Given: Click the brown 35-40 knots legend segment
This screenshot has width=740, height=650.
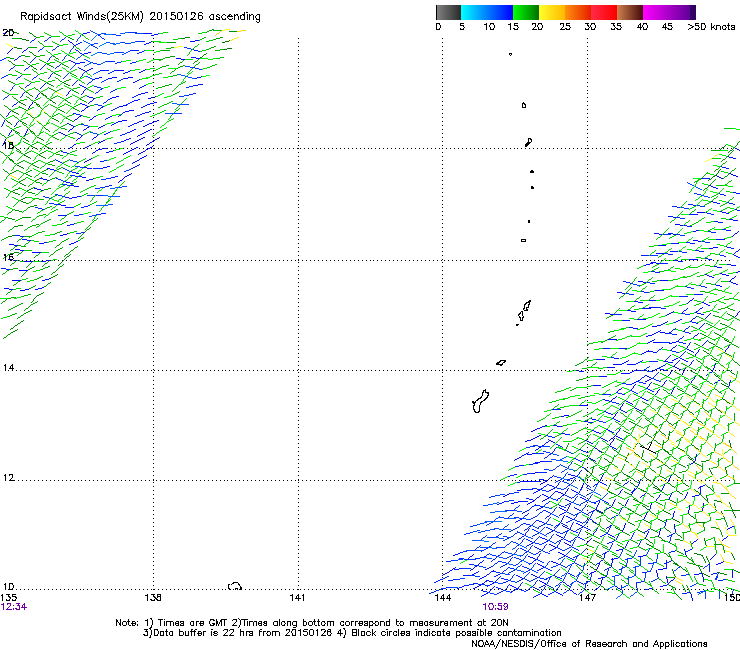Looking at the screenshot, I should click(x=630, y=12).
